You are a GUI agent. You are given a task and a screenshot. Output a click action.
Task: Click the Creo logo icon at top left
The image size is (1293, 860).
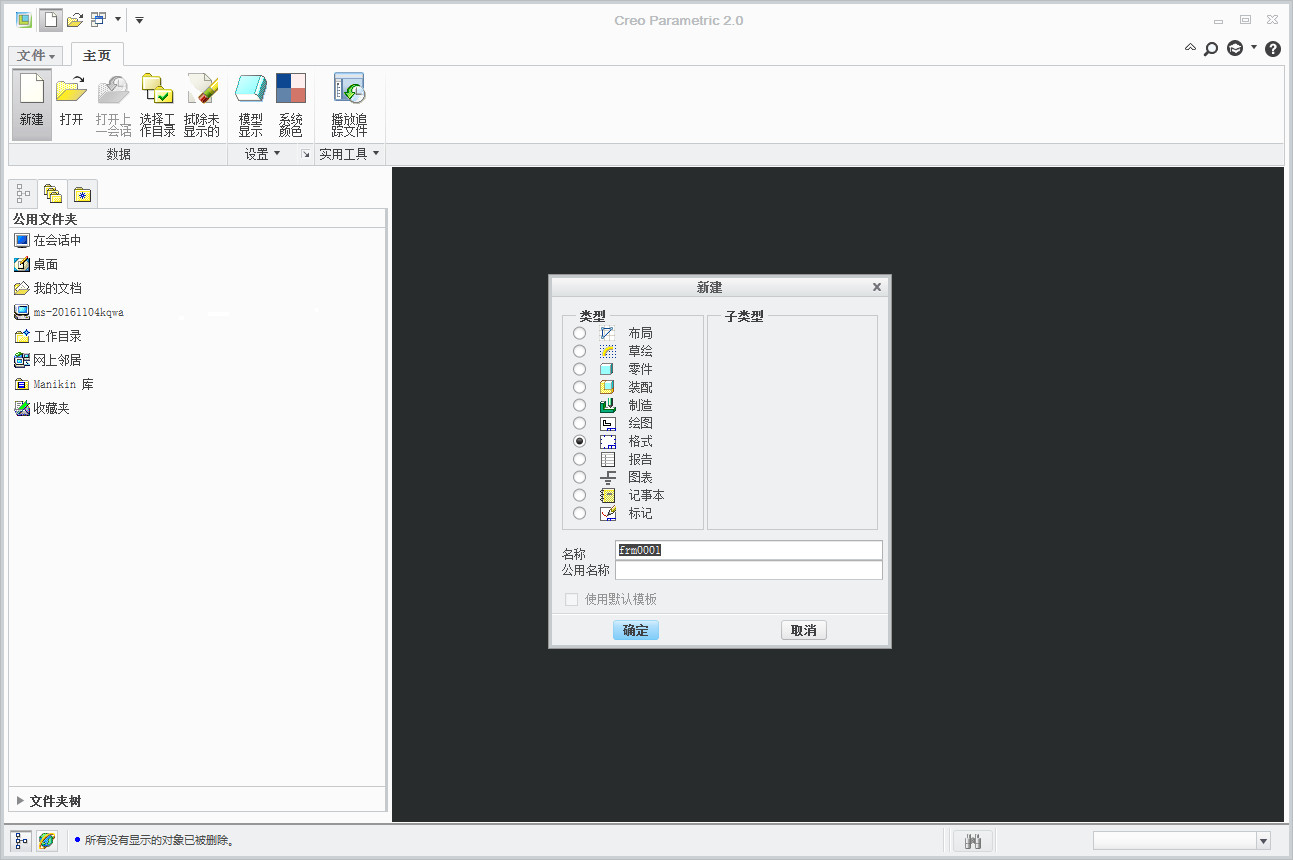24,20
